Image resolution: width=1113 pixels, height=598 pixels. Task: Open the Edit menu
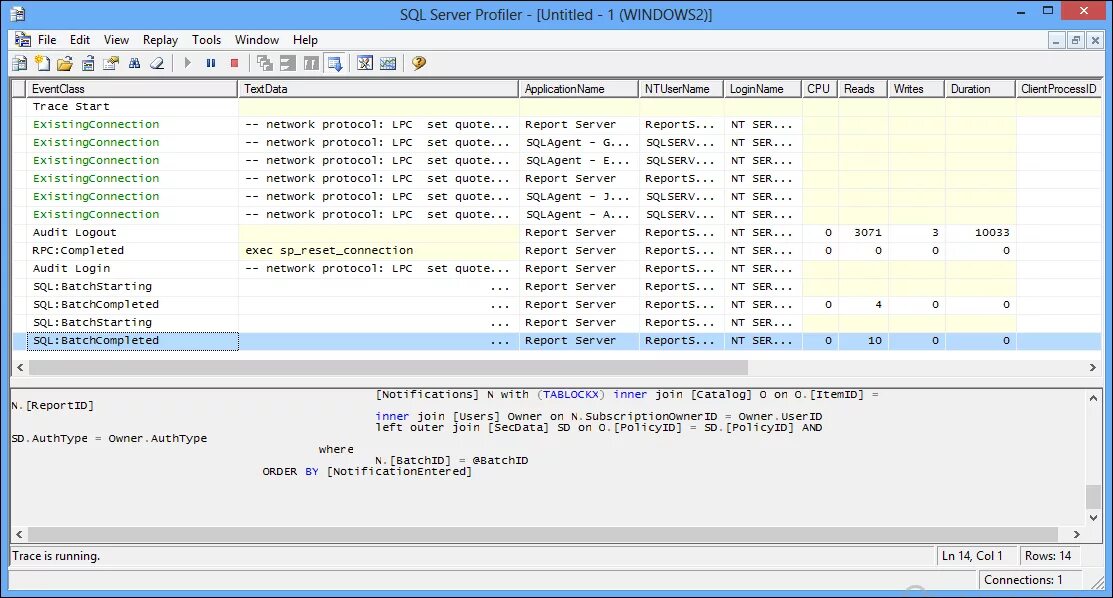80,40
